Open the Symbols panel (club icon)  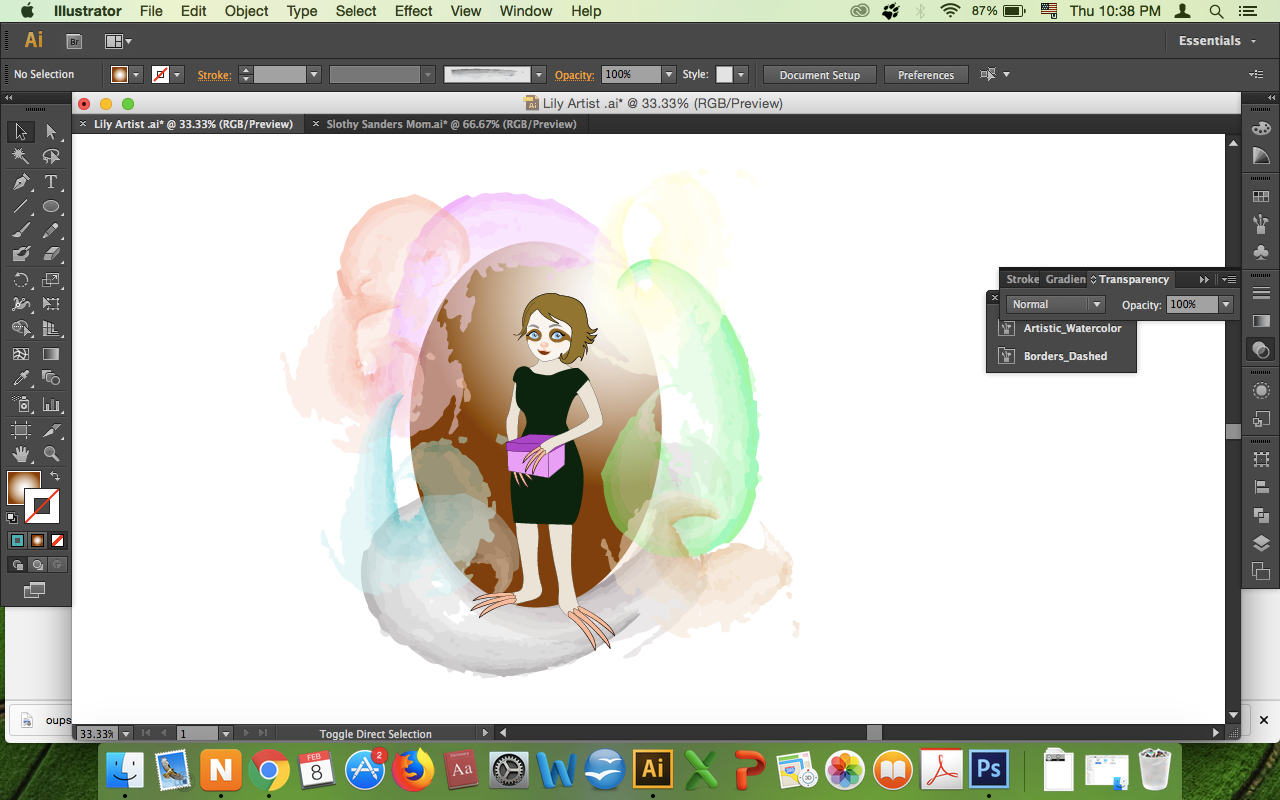click(1261, 253)
